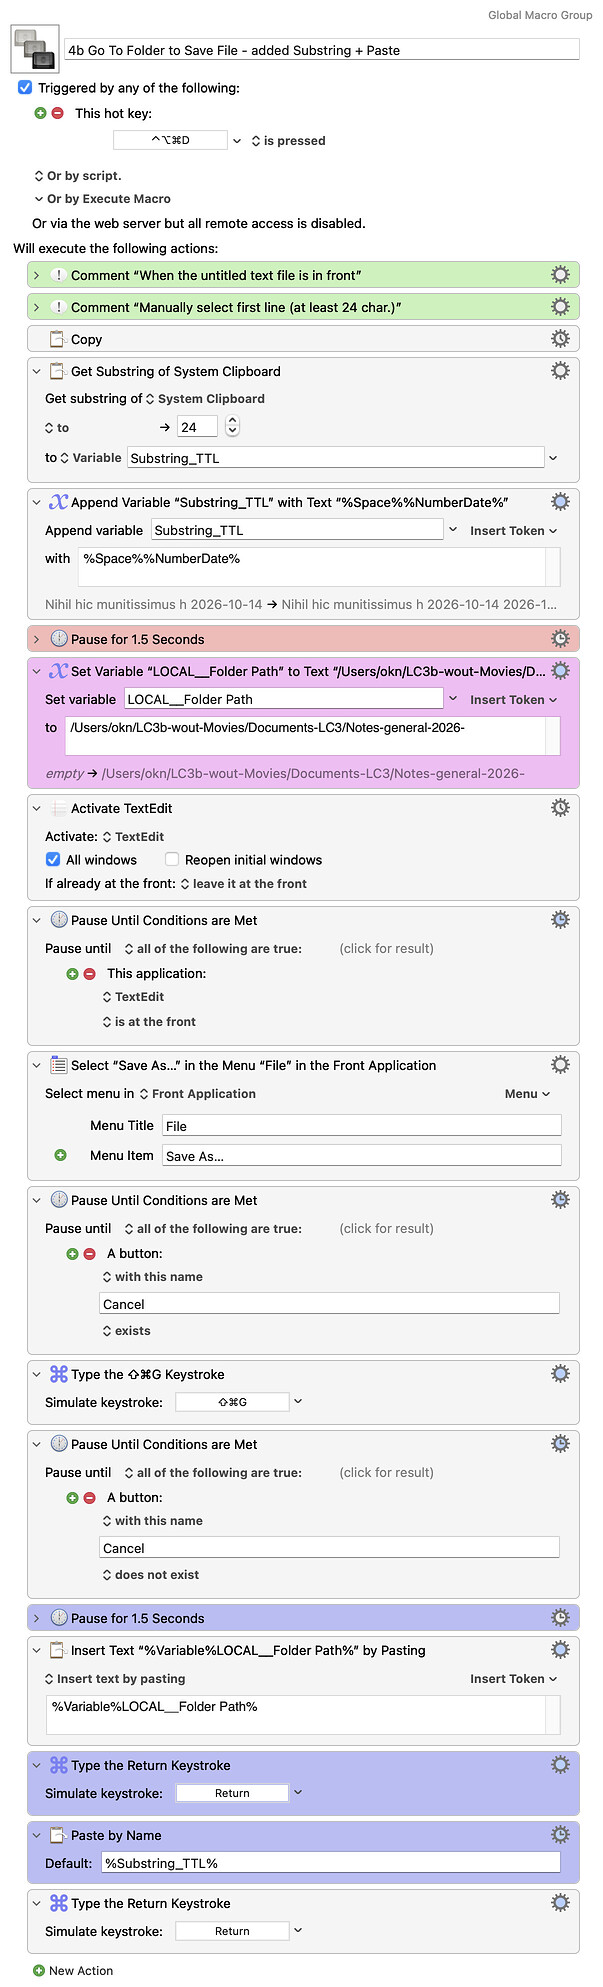Expand the red Pause for 1.5 Seconds action
The width and height of the screenshot is (603, 1987).
[x=37, y=639]
